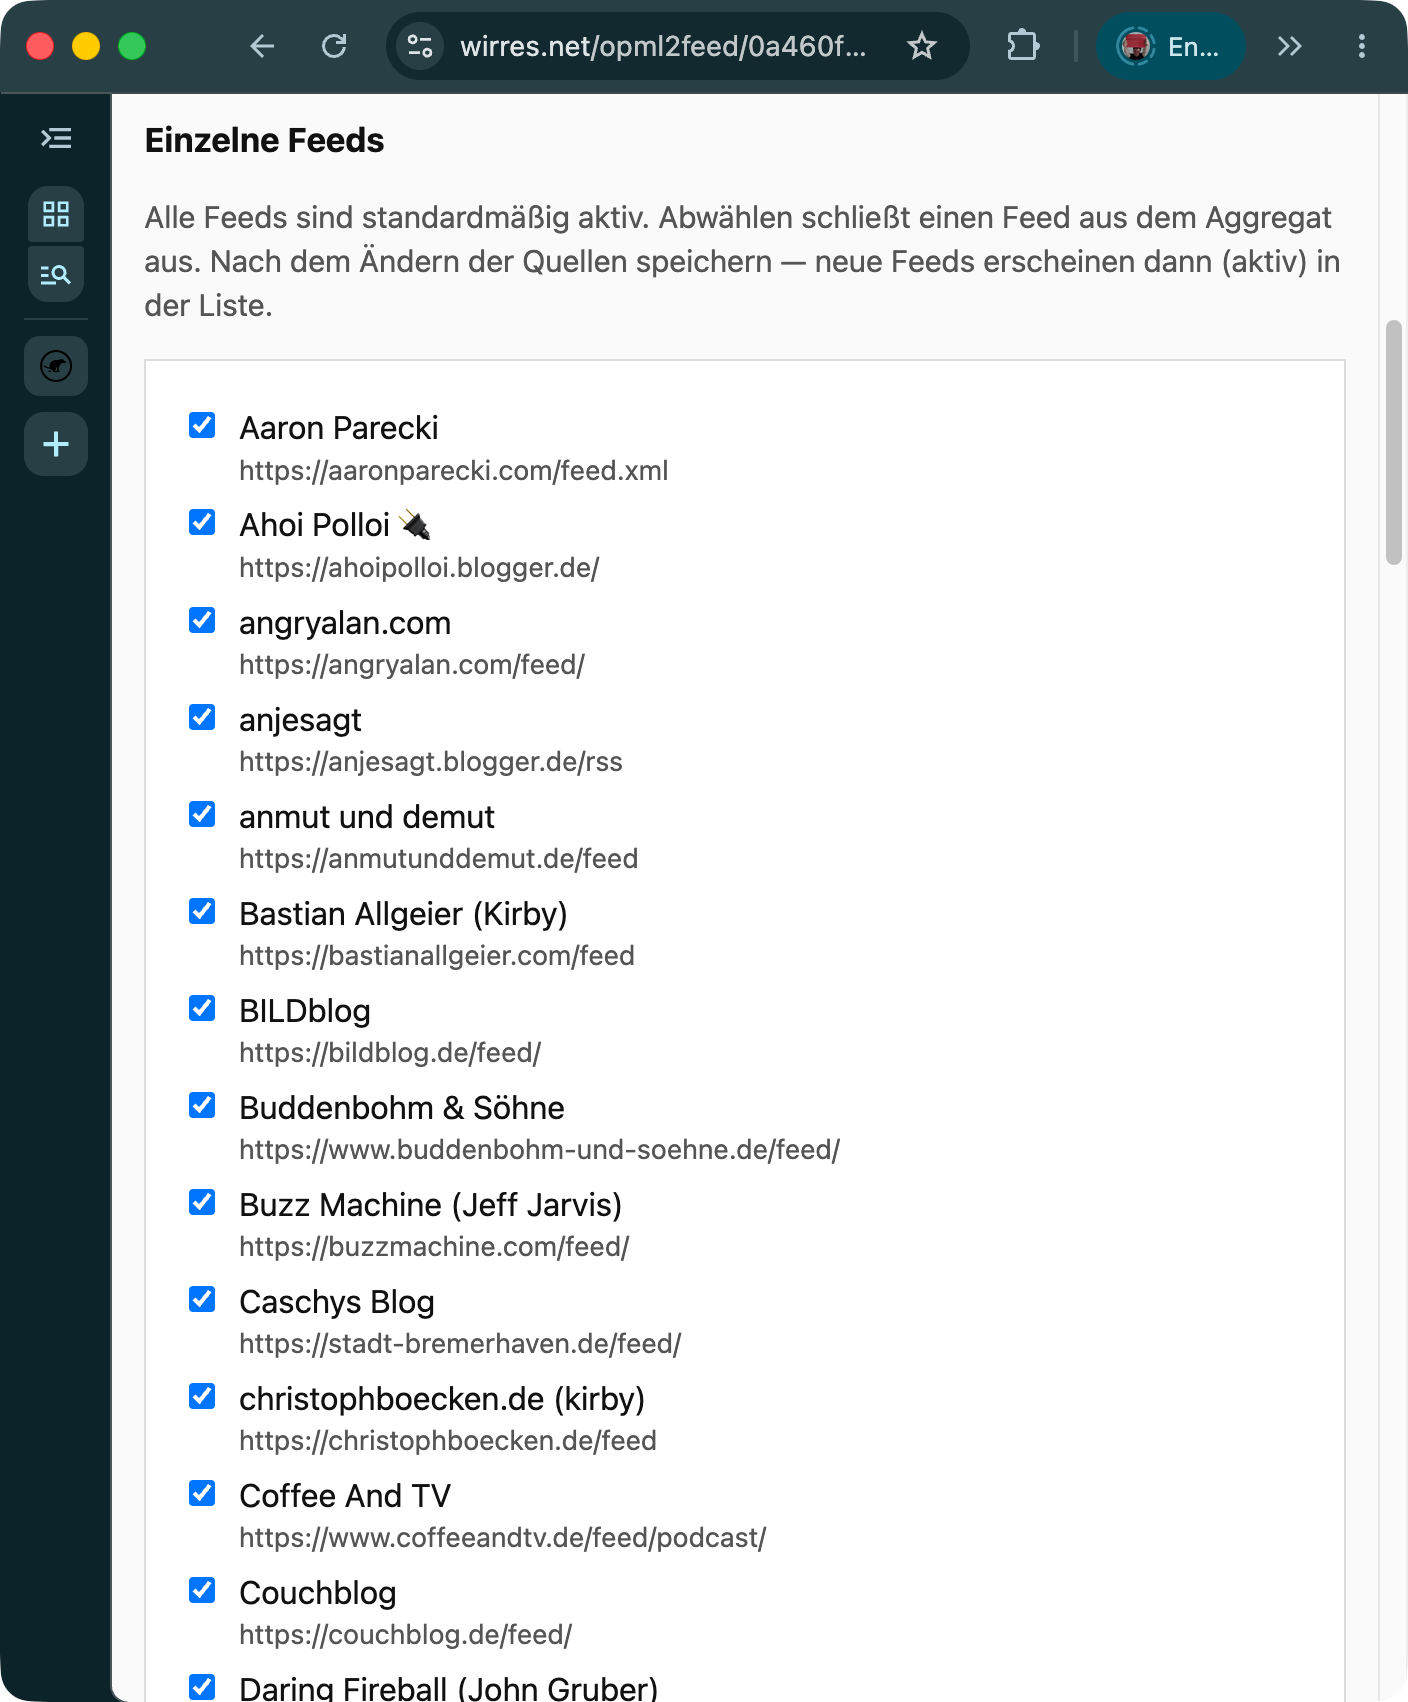Open the browser three-dot menu
This screenshot has height=1702, width=1408.
coord(1361,46)
